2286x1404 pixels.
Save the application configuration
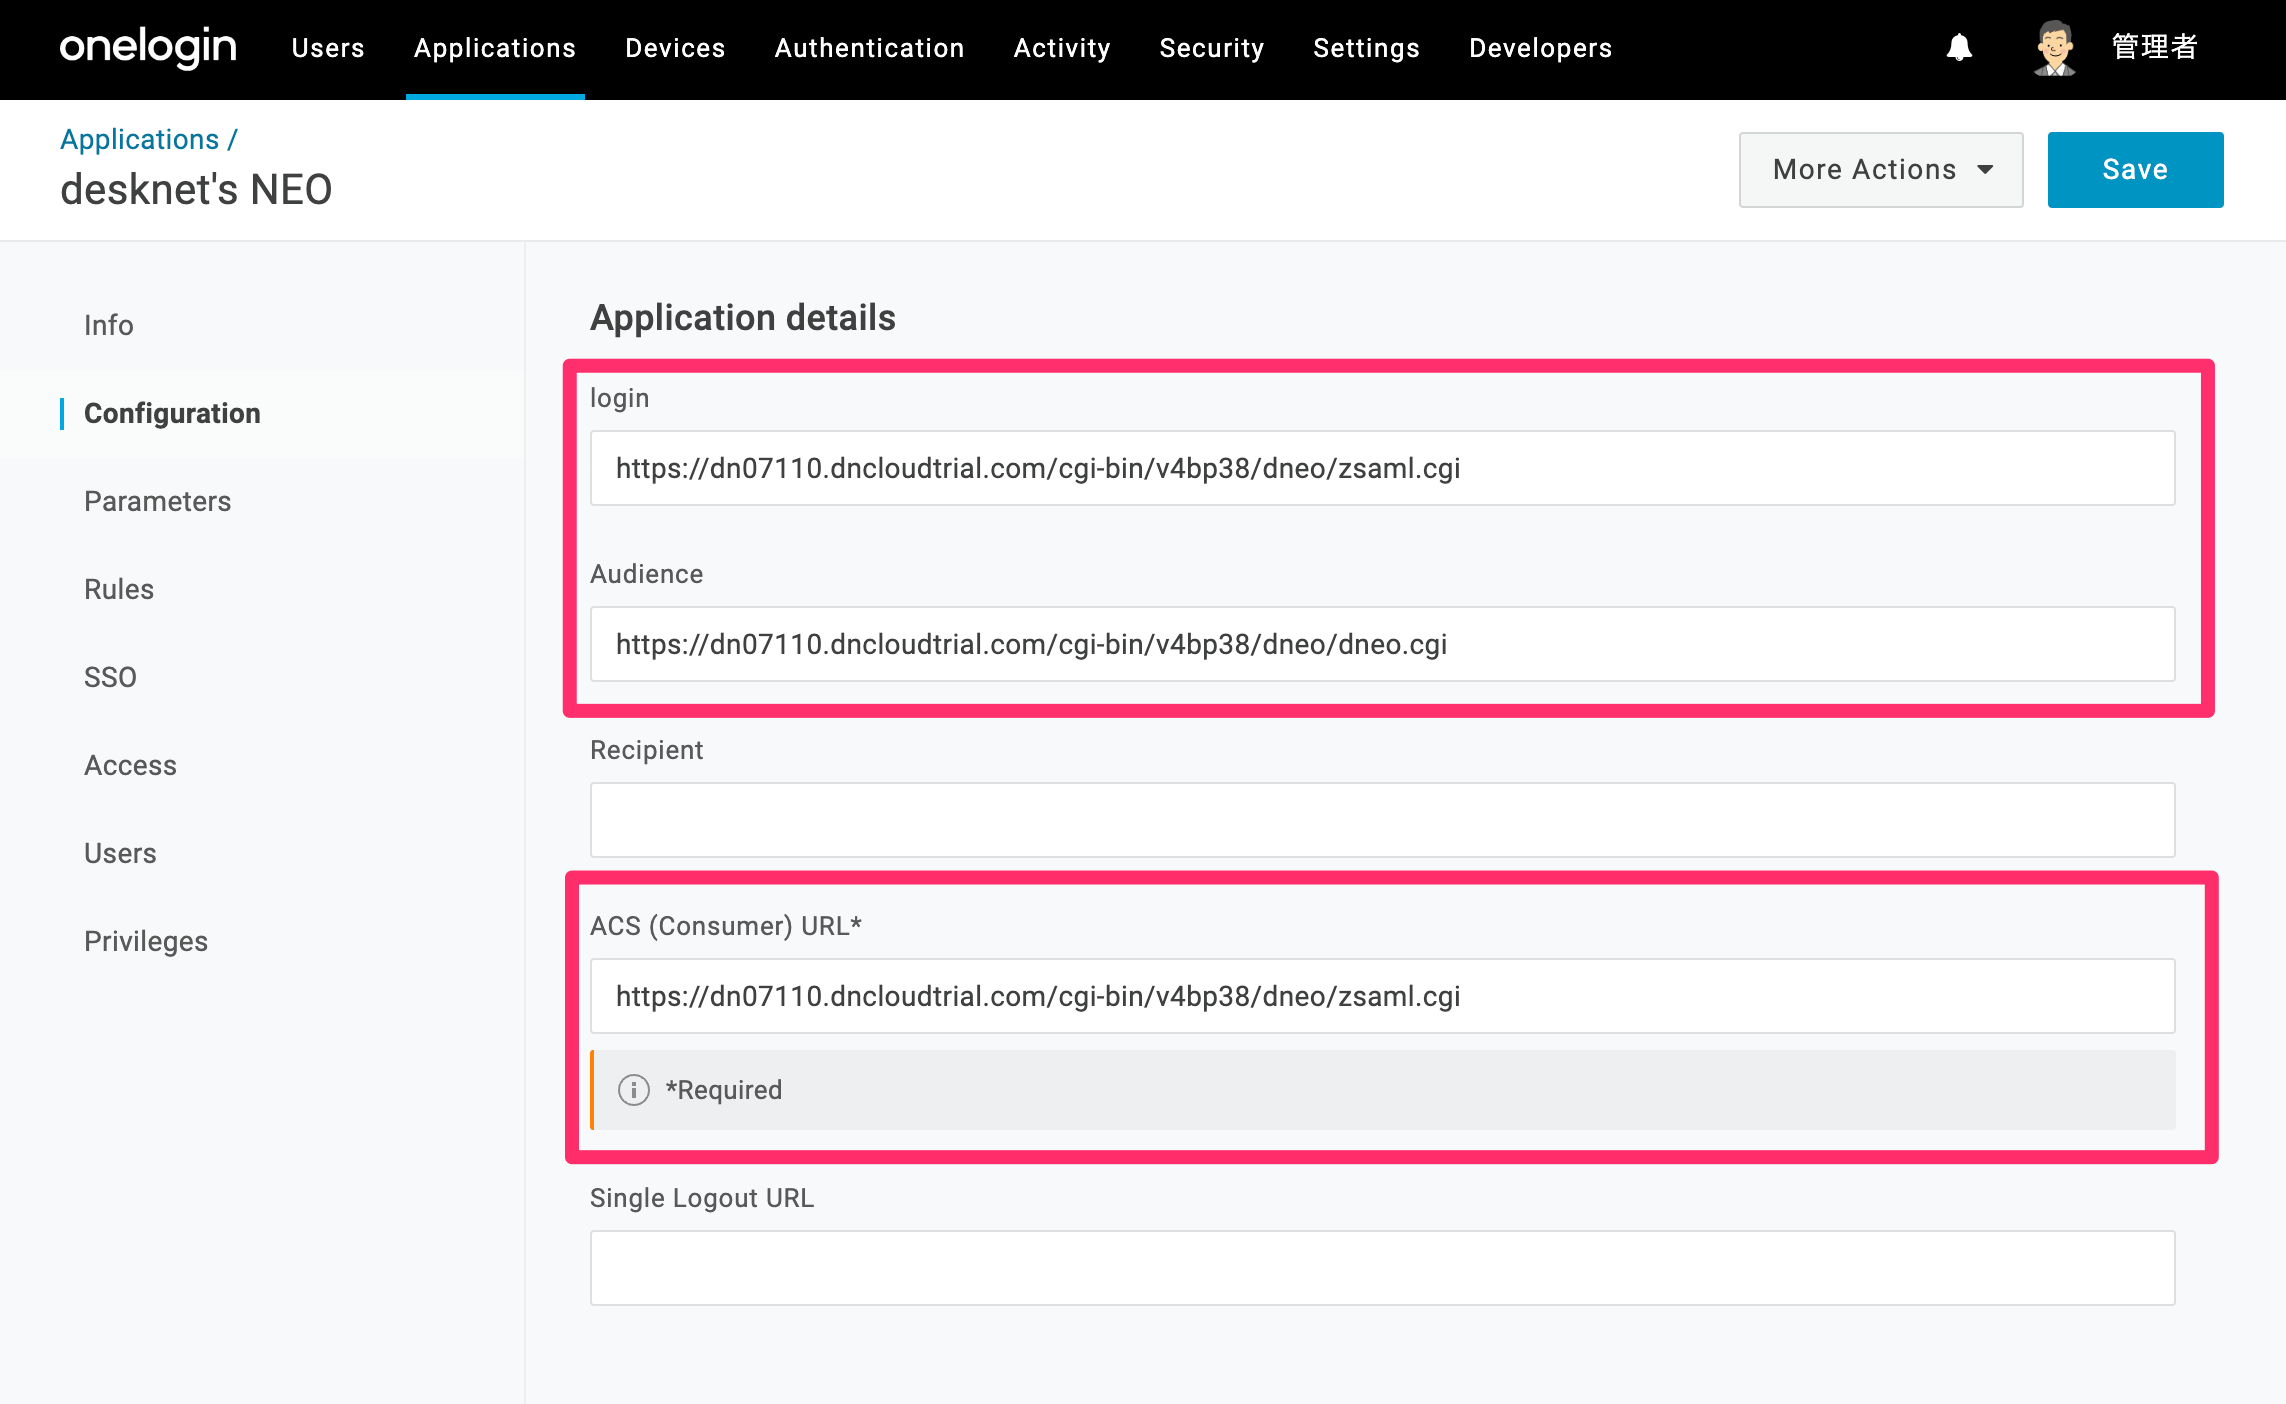coord(2135,170)
